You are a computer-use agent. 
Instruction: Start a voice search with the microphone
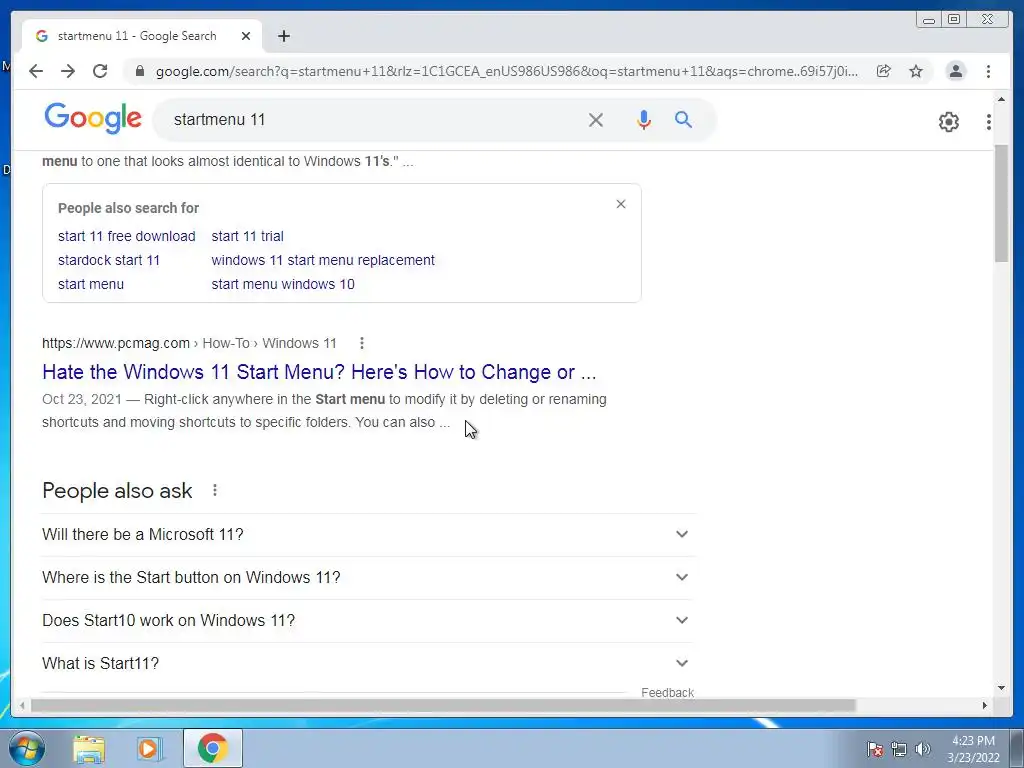(643, 120)
